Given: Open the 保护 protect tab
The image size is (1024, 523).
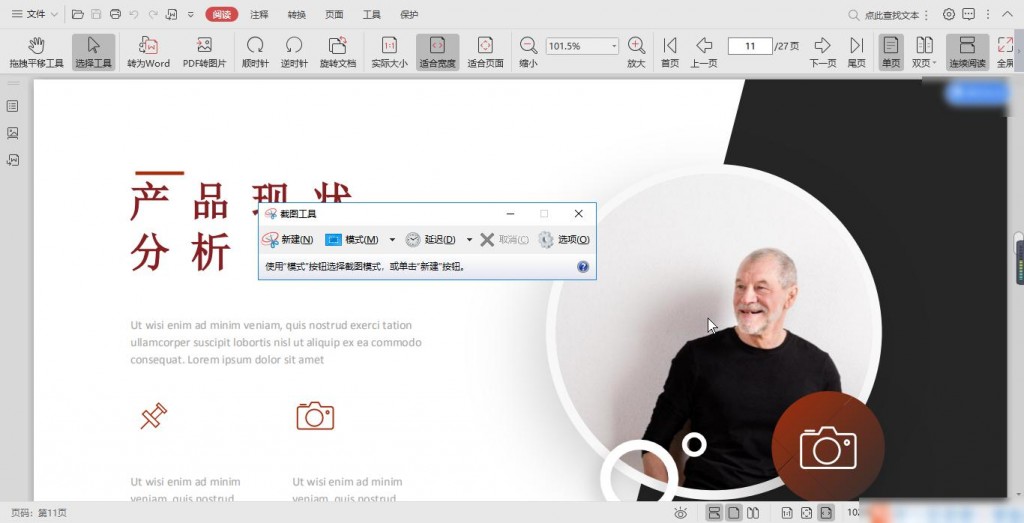Looking at the screenshot, I should click(x=409, y=14).
